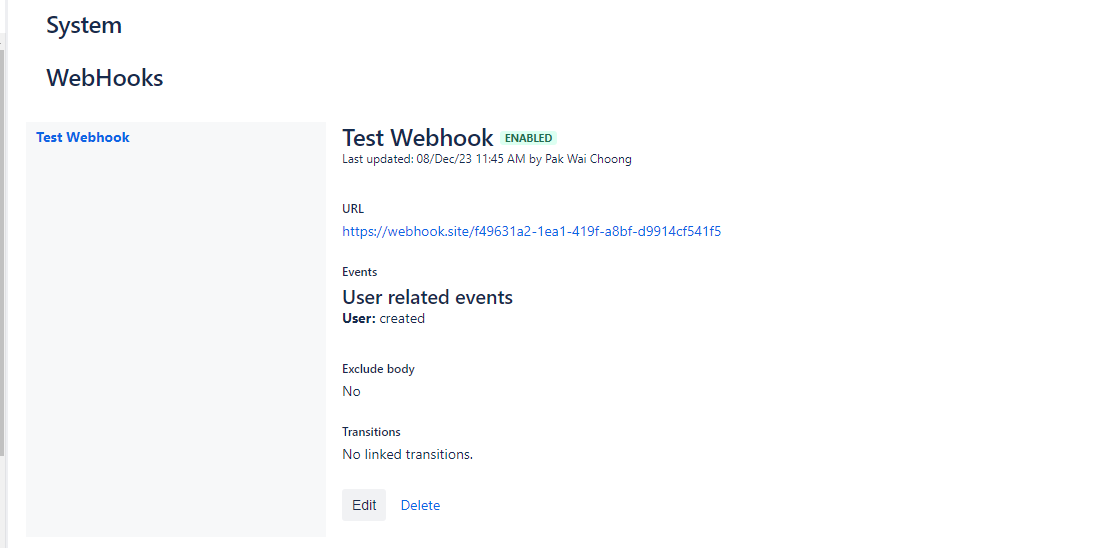This screenshot has width=1105, height=548.
Task: Click the User related events heading
Action: pyautogui.click(x=427, y=297)
